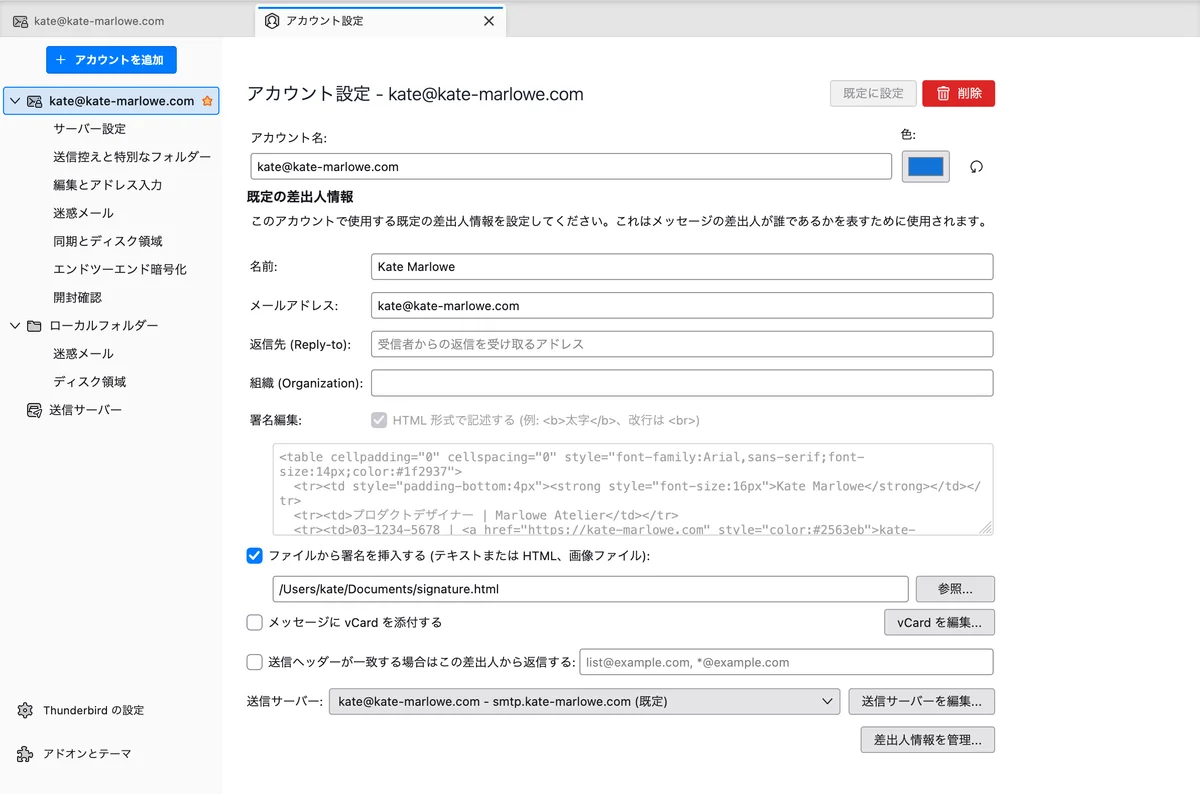Click vCard を編集... button
Screen dimensions: 1200x794
pyautogui.click(x=939, y=622)
